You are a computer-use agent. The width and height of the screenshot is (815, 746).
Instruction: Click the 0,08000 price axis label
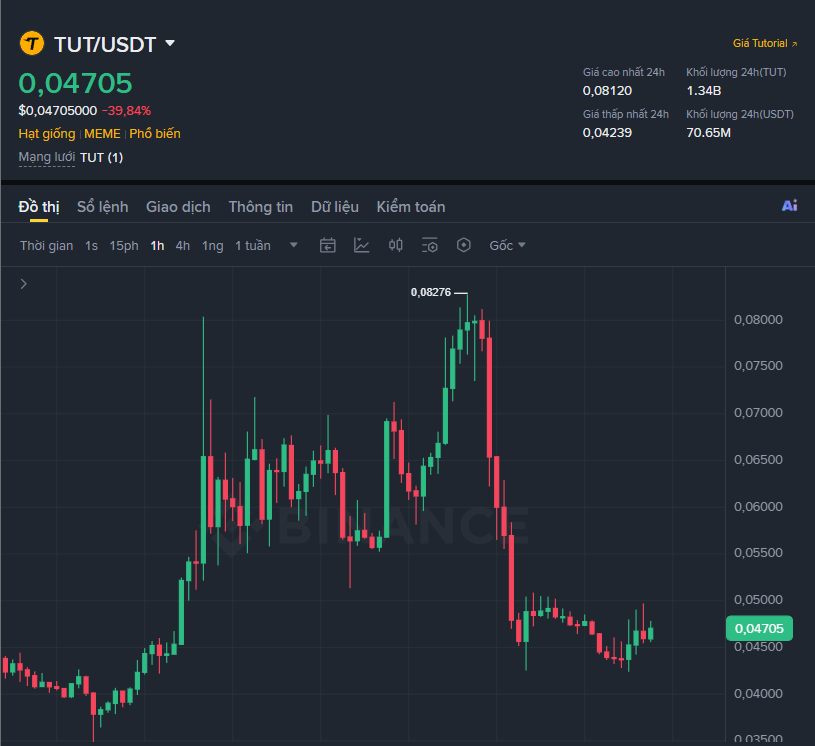pyautogui.click(x=758, y=320)
